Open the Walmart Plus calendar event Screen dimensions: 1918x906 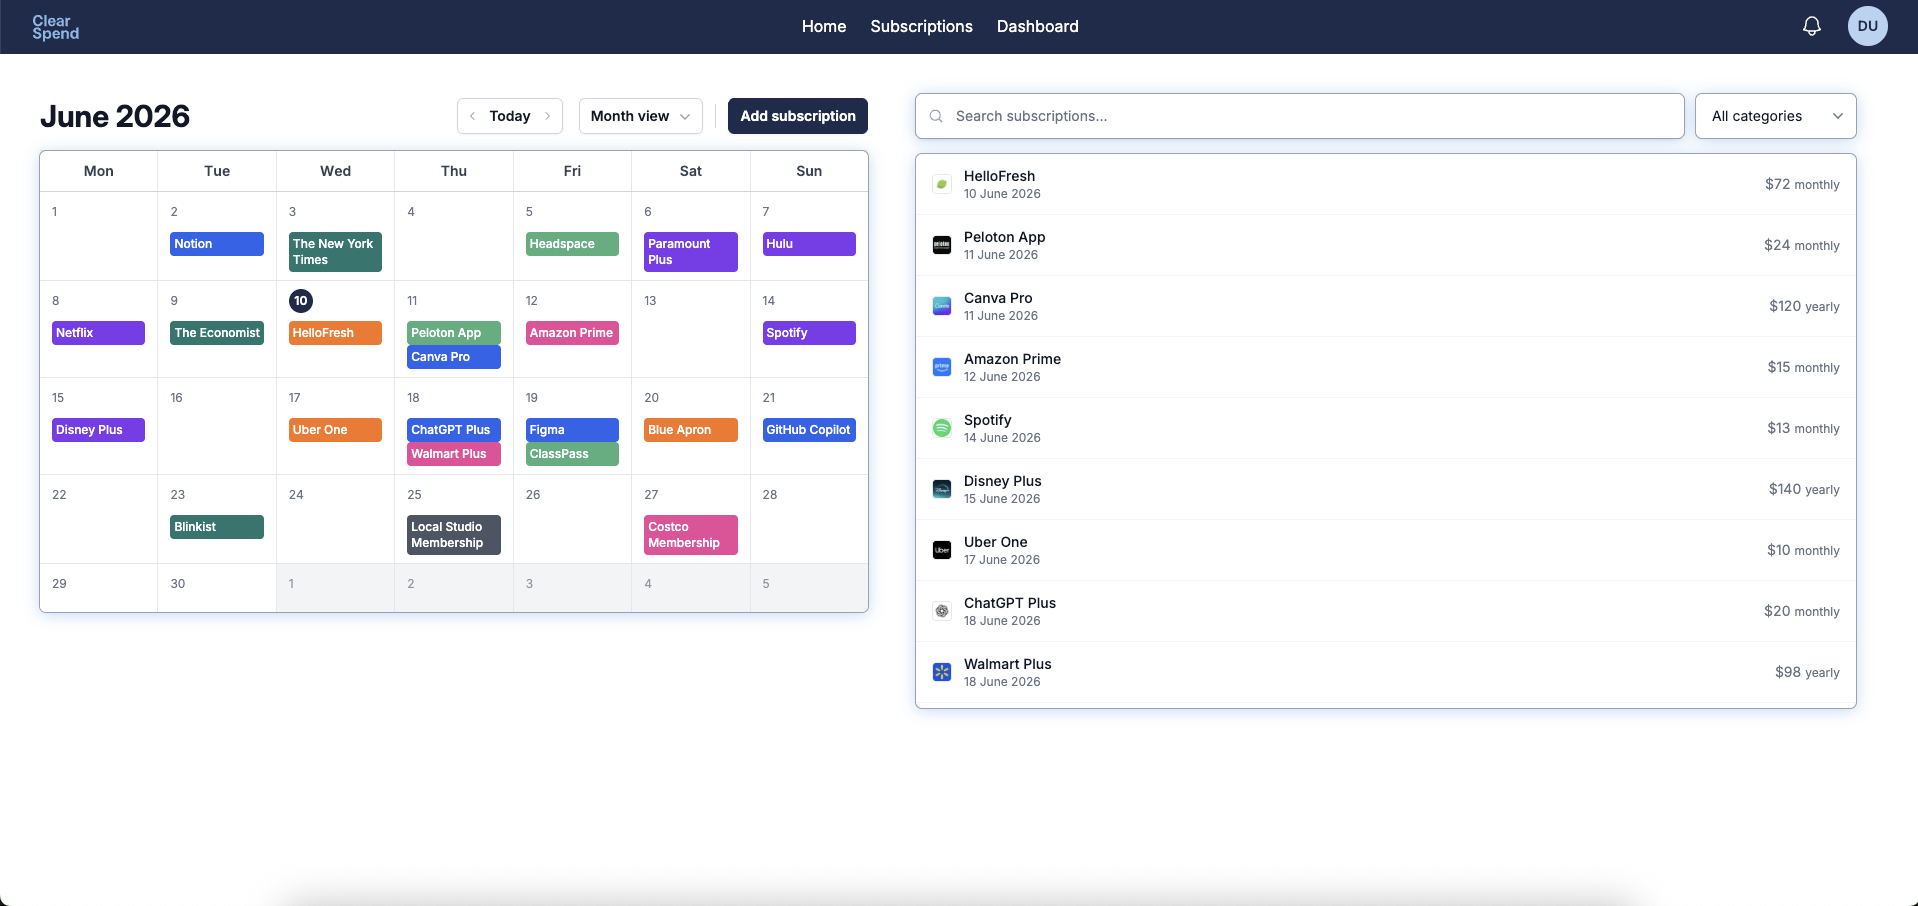453,454
